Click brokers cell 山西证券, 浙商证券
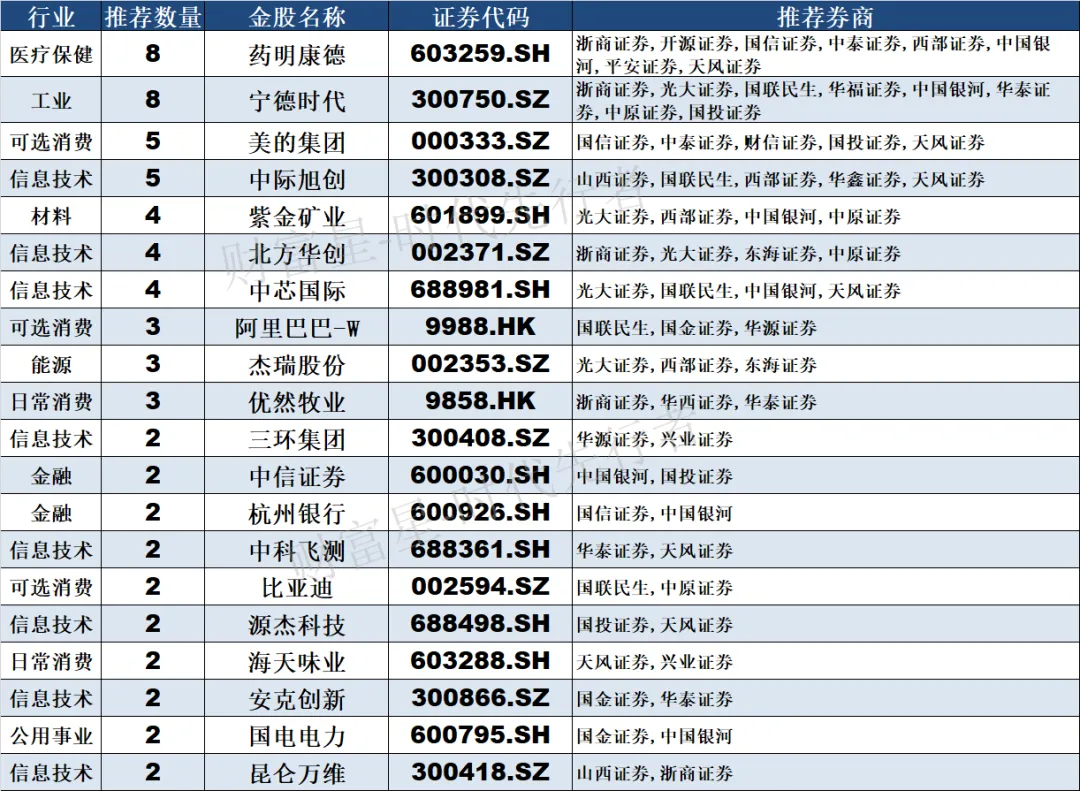Screen dimensions: 1080x791 tap(825, 774)
